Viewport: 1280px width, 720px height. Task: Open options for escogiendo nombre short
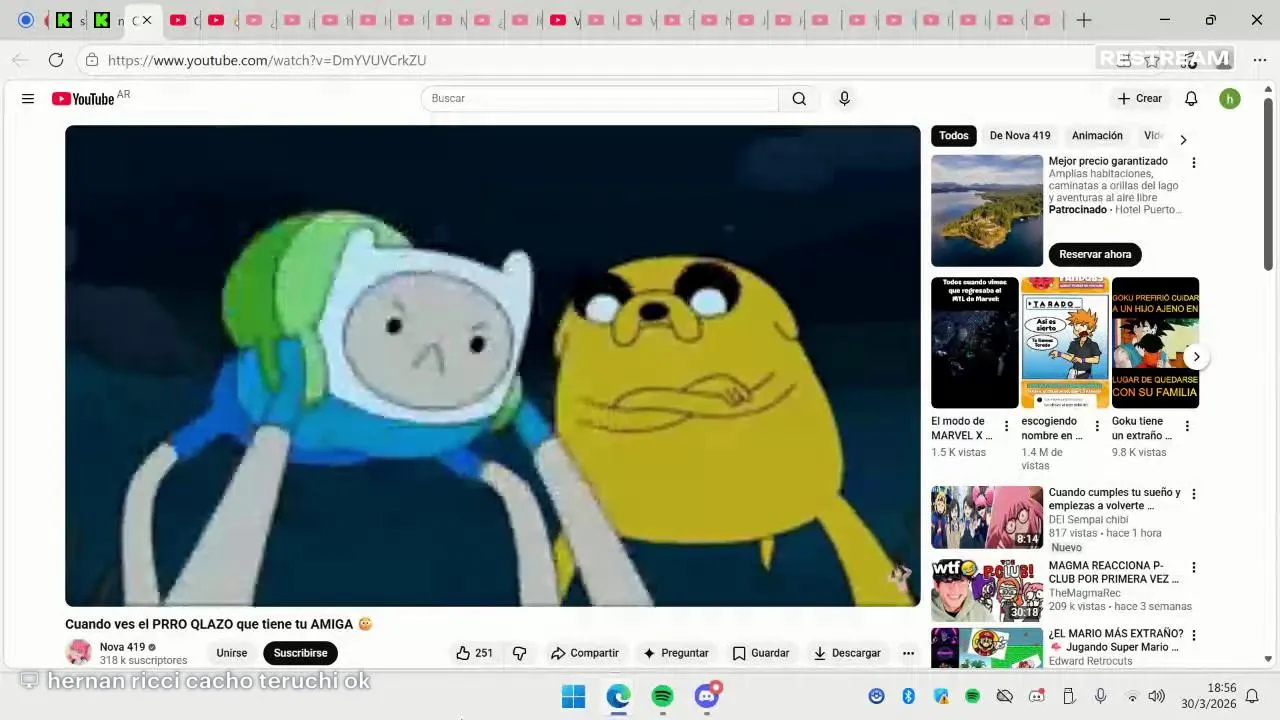coord(1097,427)
